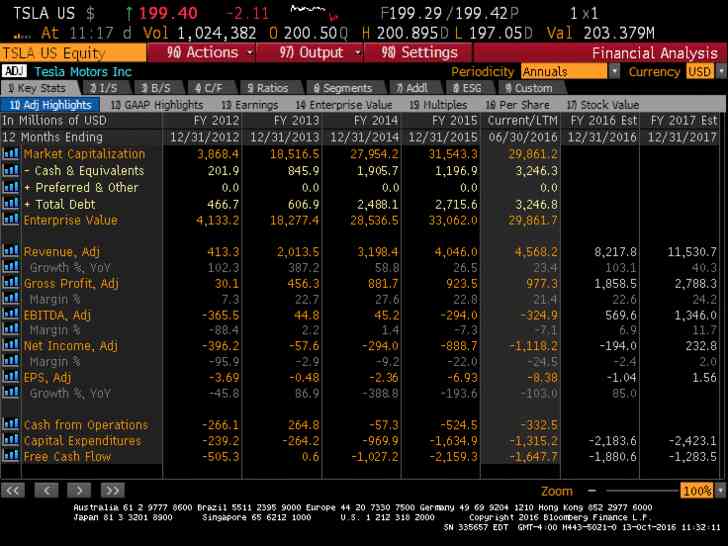
Task: Open chart icon for EPS, Adj row
Action: pyautogui.click(x=10, y=377)
